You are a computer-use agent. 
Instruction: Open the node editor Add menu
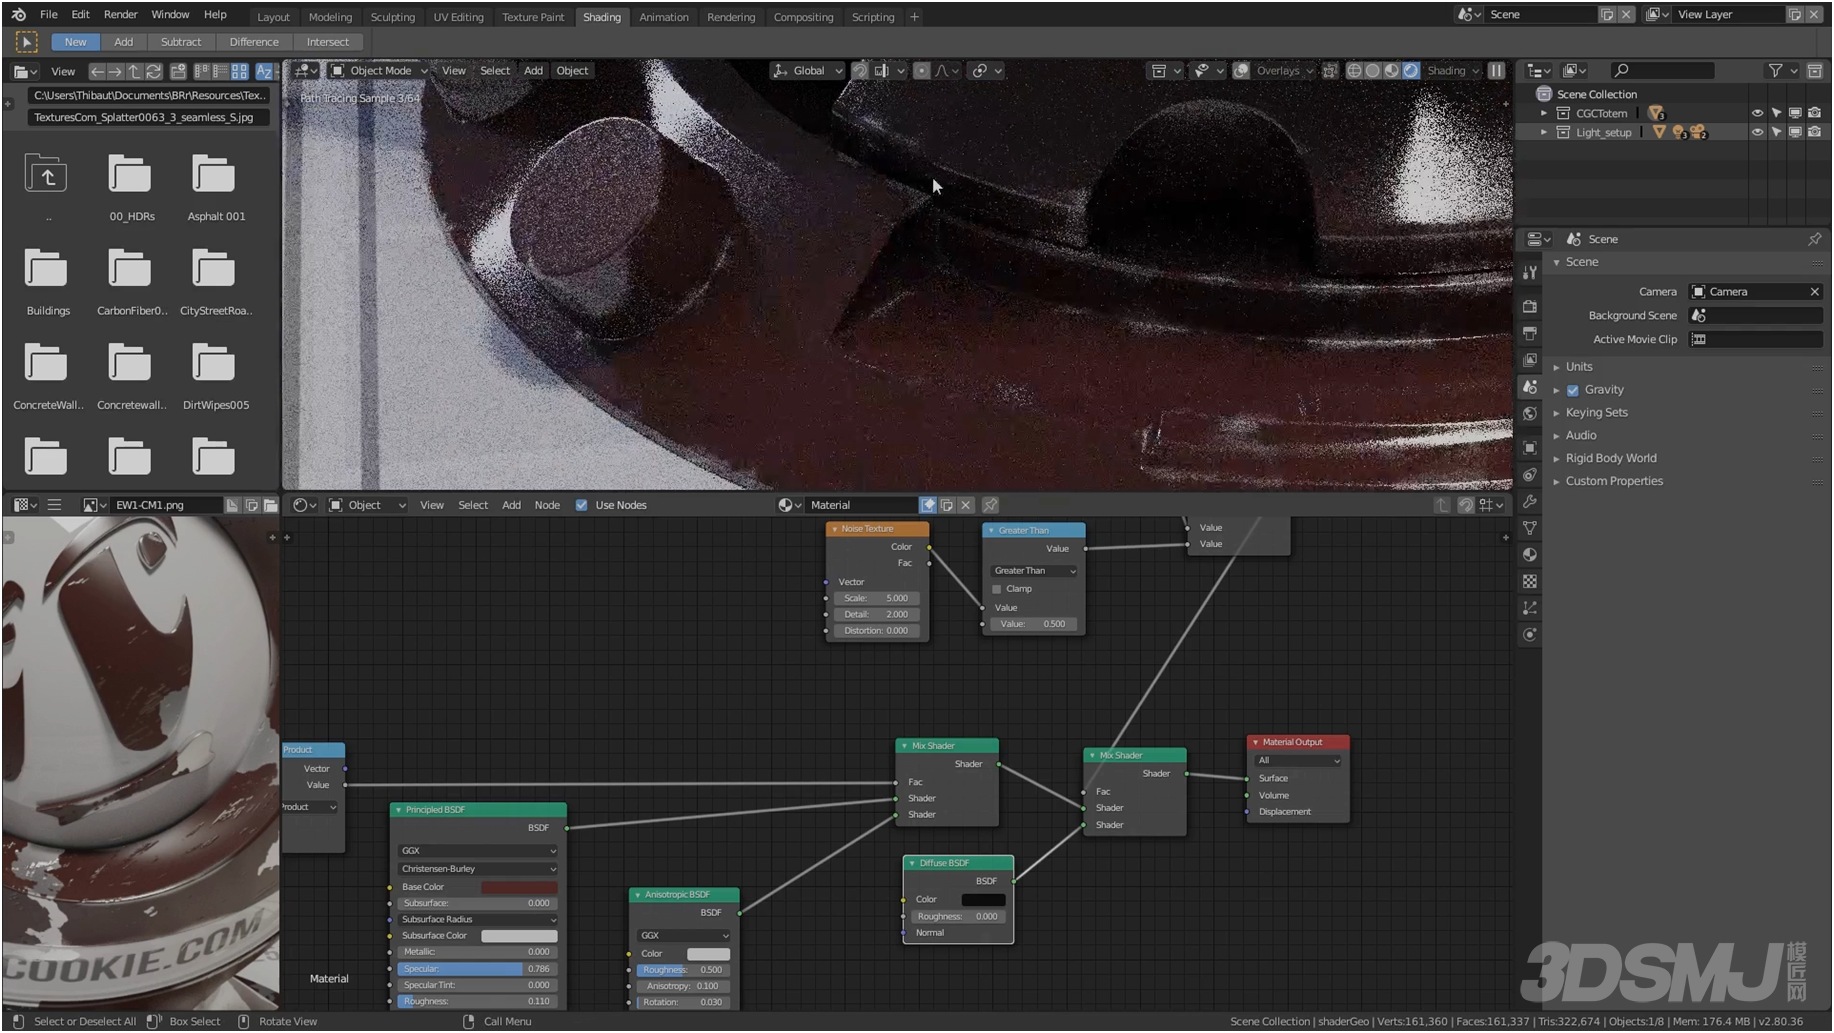511,505
